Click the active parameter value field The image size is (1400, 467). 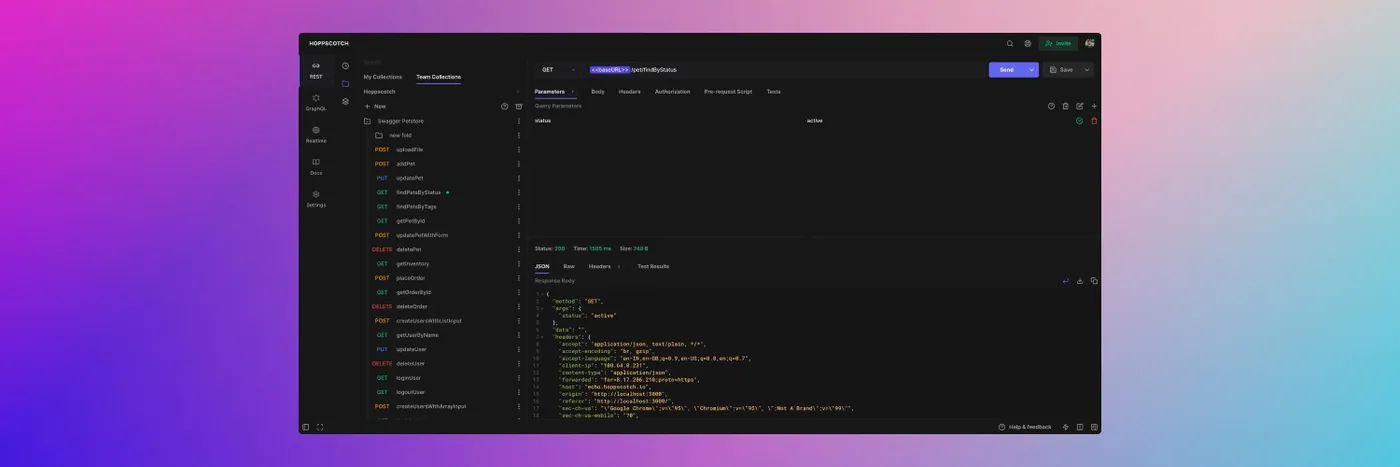[938, 121]
